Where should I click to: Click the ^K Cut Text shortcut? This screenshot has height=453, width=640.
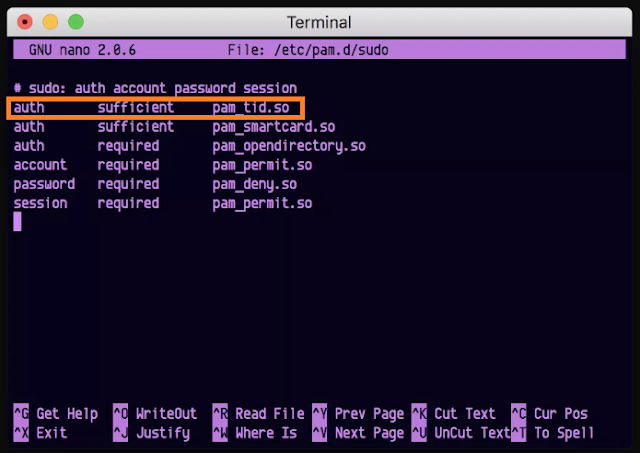[453, 414]
